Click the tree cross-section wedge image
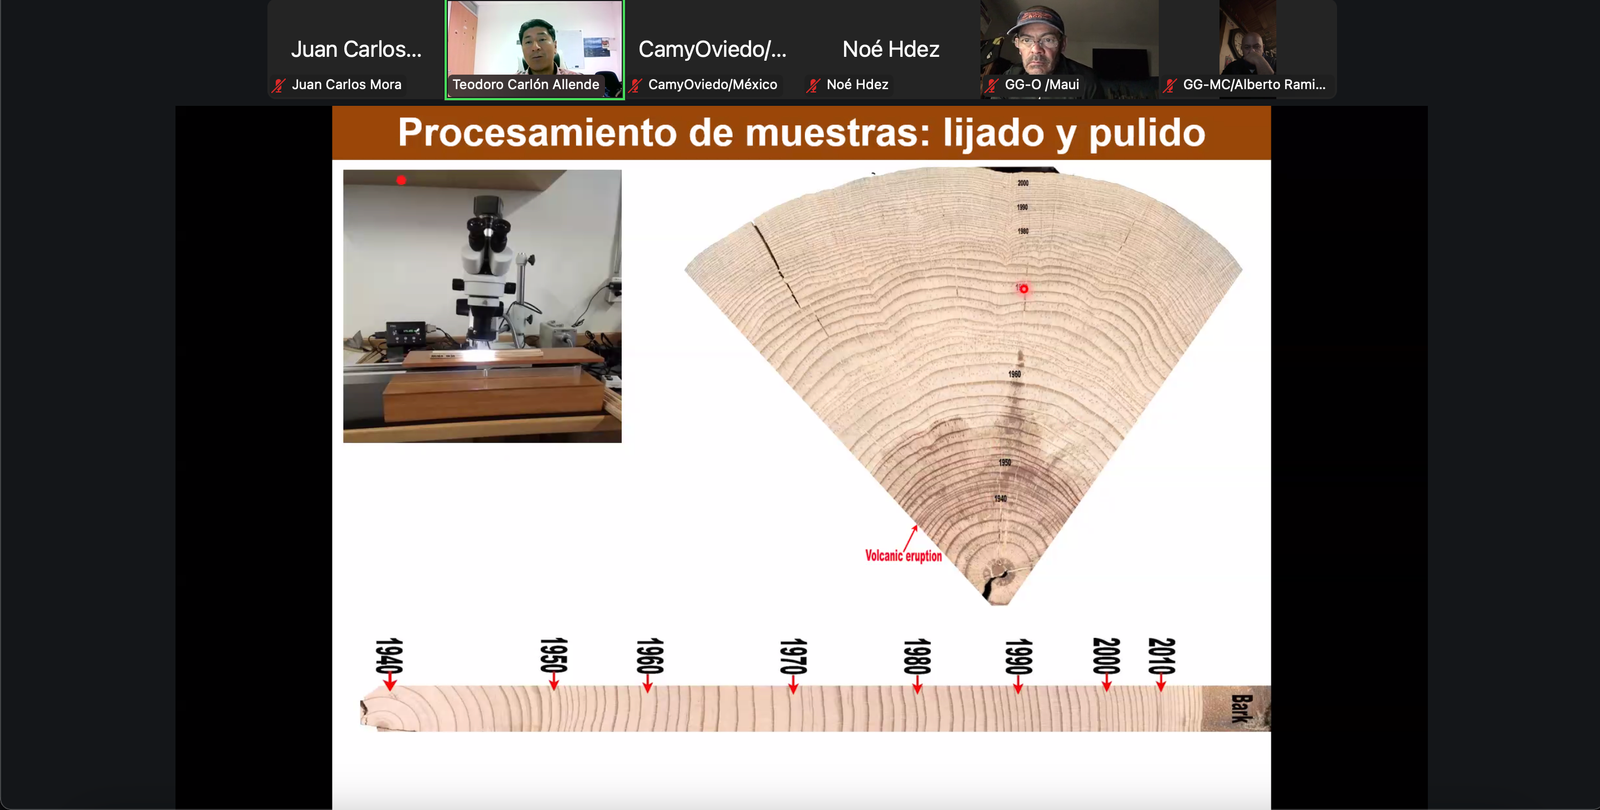 point(963,386)
